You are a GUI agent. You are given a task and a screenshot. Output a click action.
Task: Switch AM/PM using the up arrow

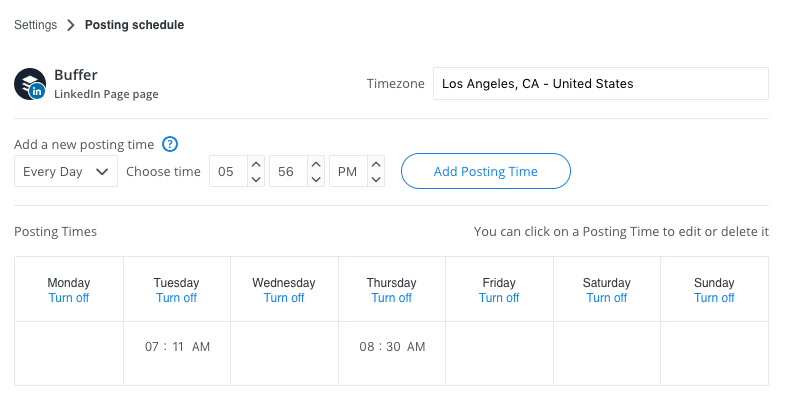[x=376, y=164]
